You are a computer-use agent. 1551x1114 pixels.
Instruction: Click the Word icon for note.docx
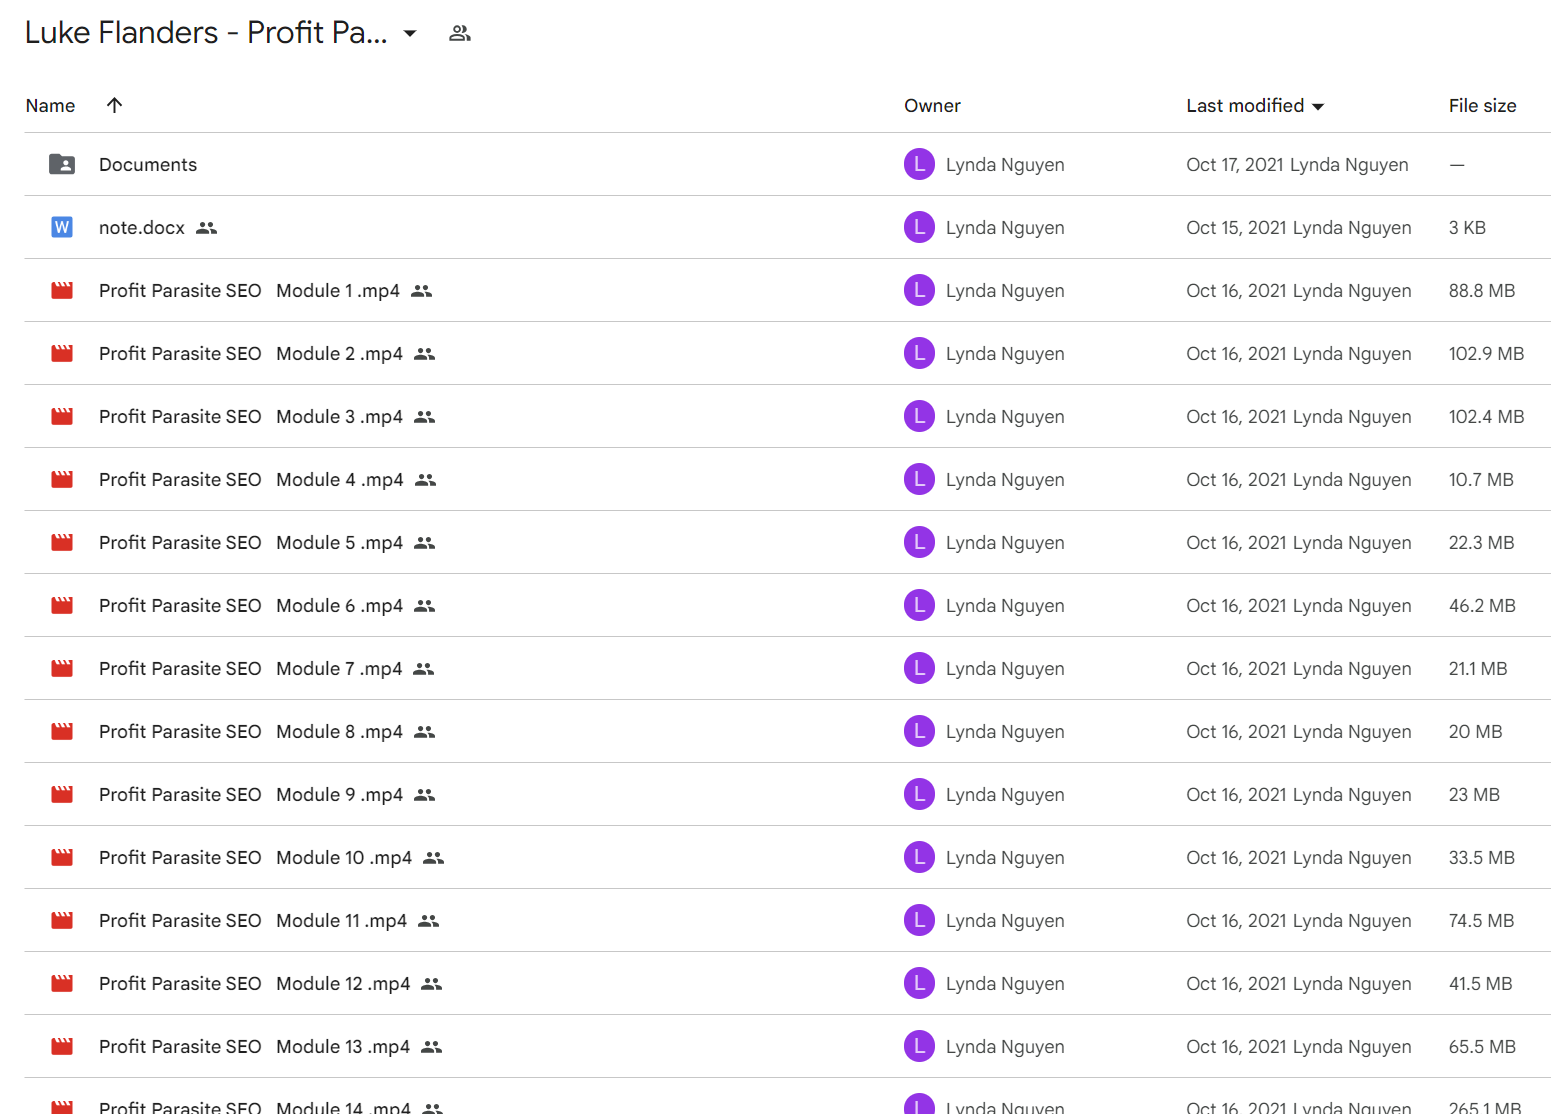click(x=62, y=227)
